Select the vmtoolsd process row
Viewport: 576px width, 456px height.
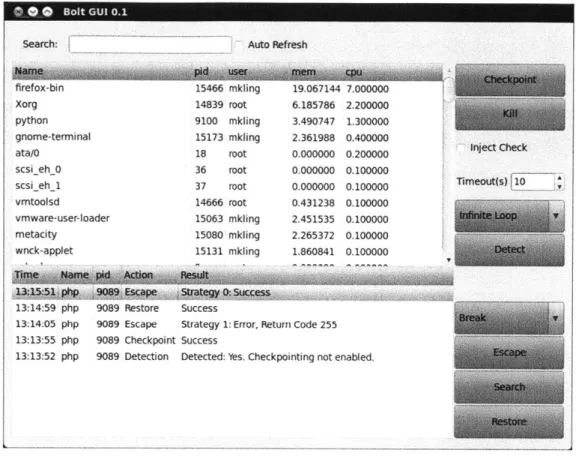(227, 202)
